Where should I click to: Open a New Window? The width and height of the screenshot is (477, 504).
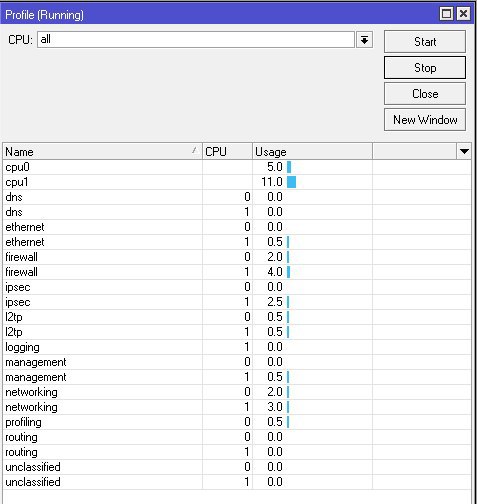[x=425, y=120]
